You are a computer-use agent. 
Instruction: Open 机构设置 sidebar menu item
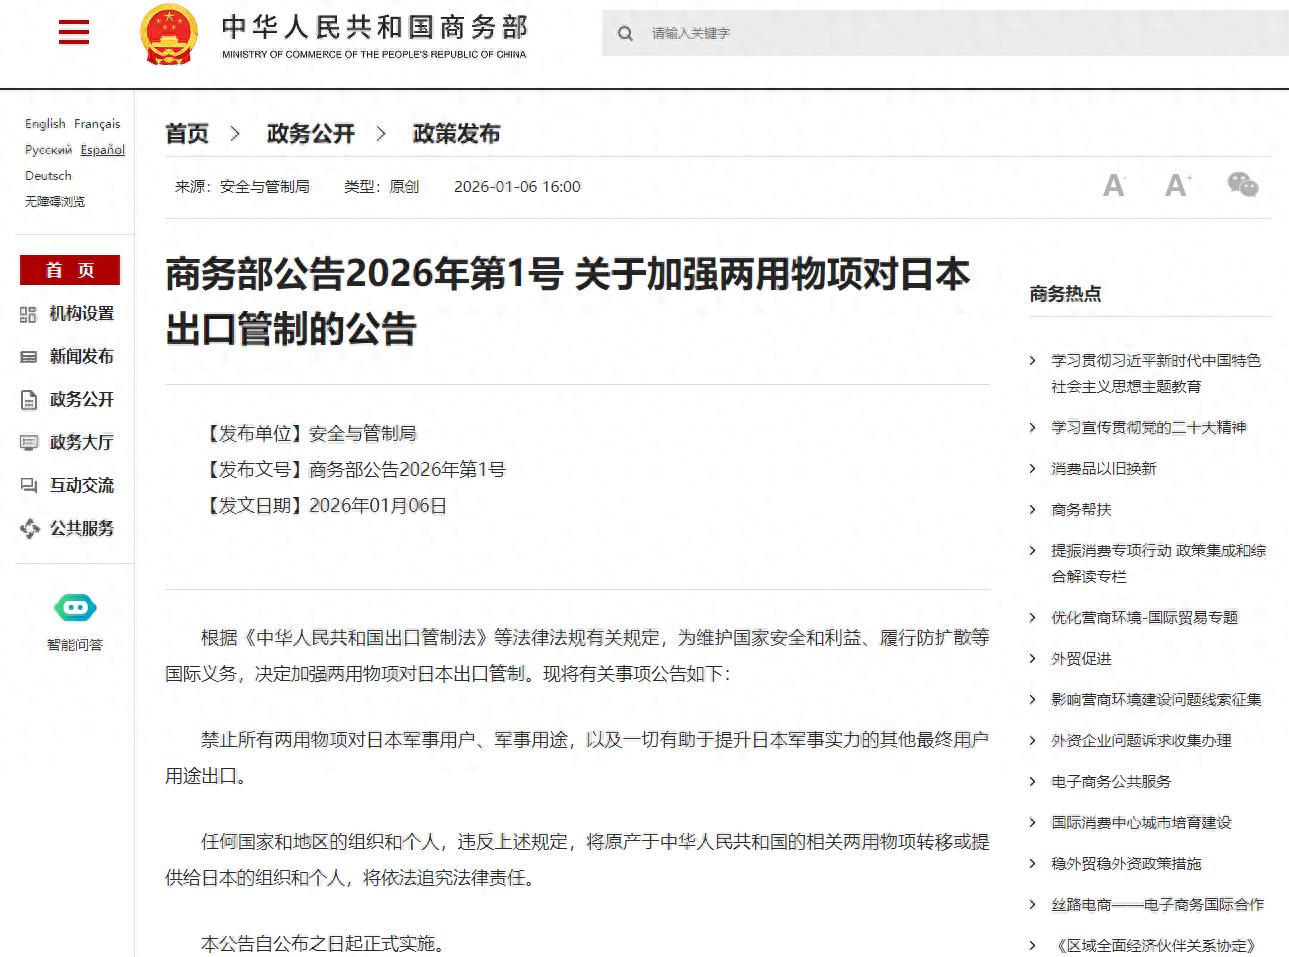point(82,314)
